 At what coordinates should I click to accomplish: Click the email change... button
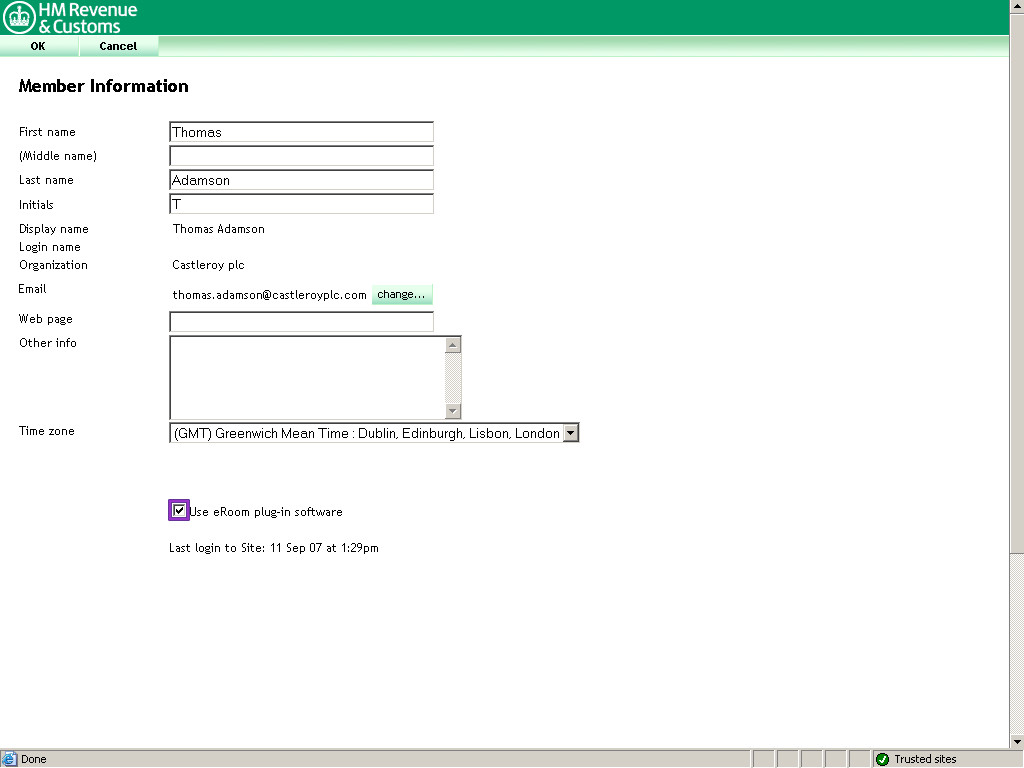point(402,295)
